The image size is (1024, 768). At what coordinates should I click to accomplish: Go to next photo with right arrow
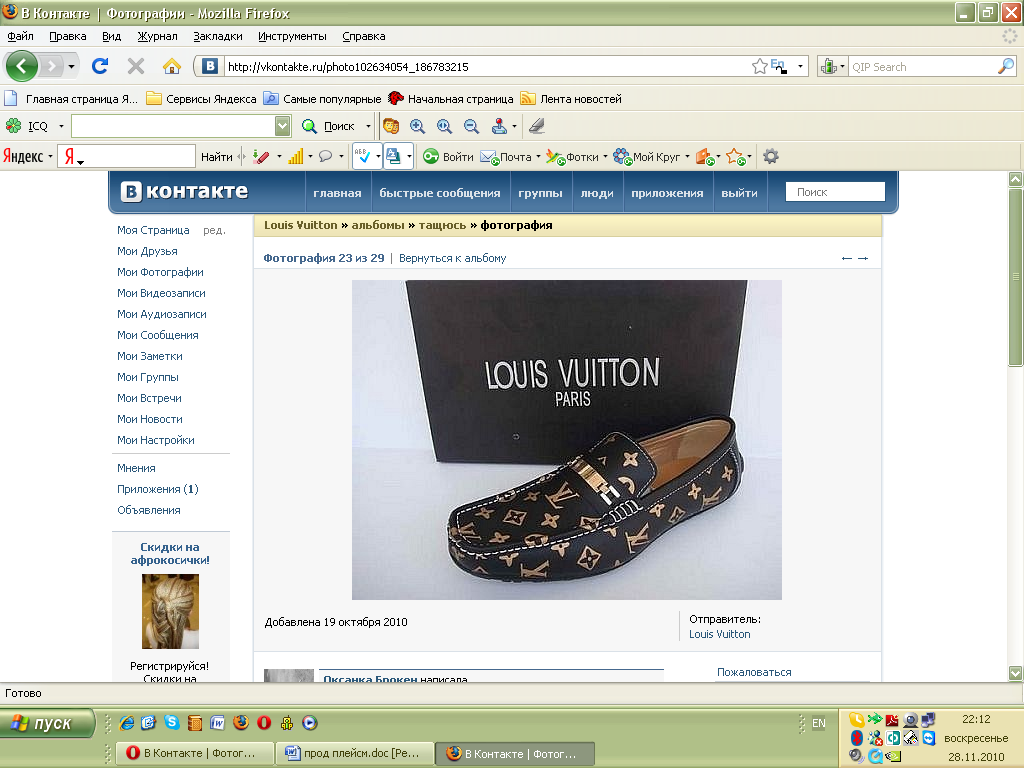(863, 259)
